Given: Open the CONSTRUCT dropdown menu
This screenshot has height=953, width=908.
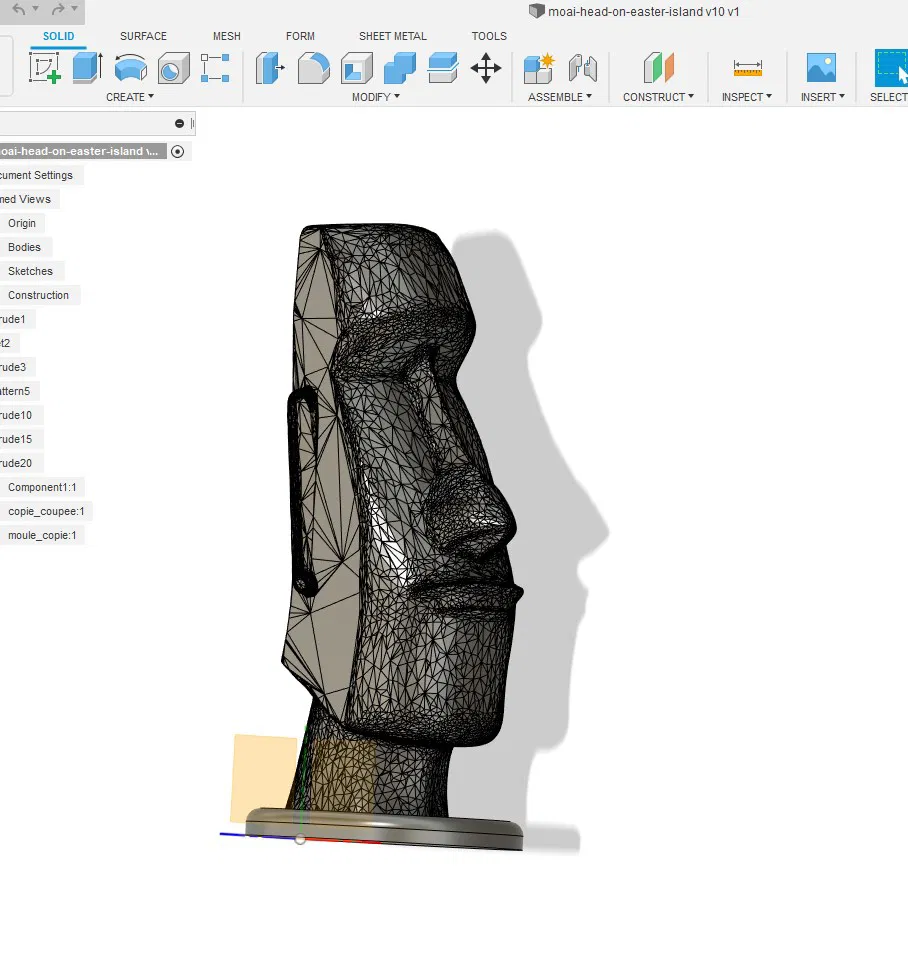Looking at the screenshot, I should (658, 97).
